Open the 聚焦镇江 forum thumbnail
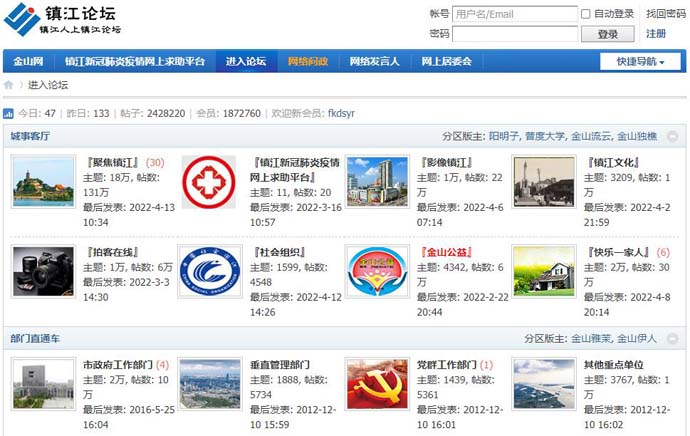This screenshot has height=436, width=690. pyautogui.click(x=43, y=182)
